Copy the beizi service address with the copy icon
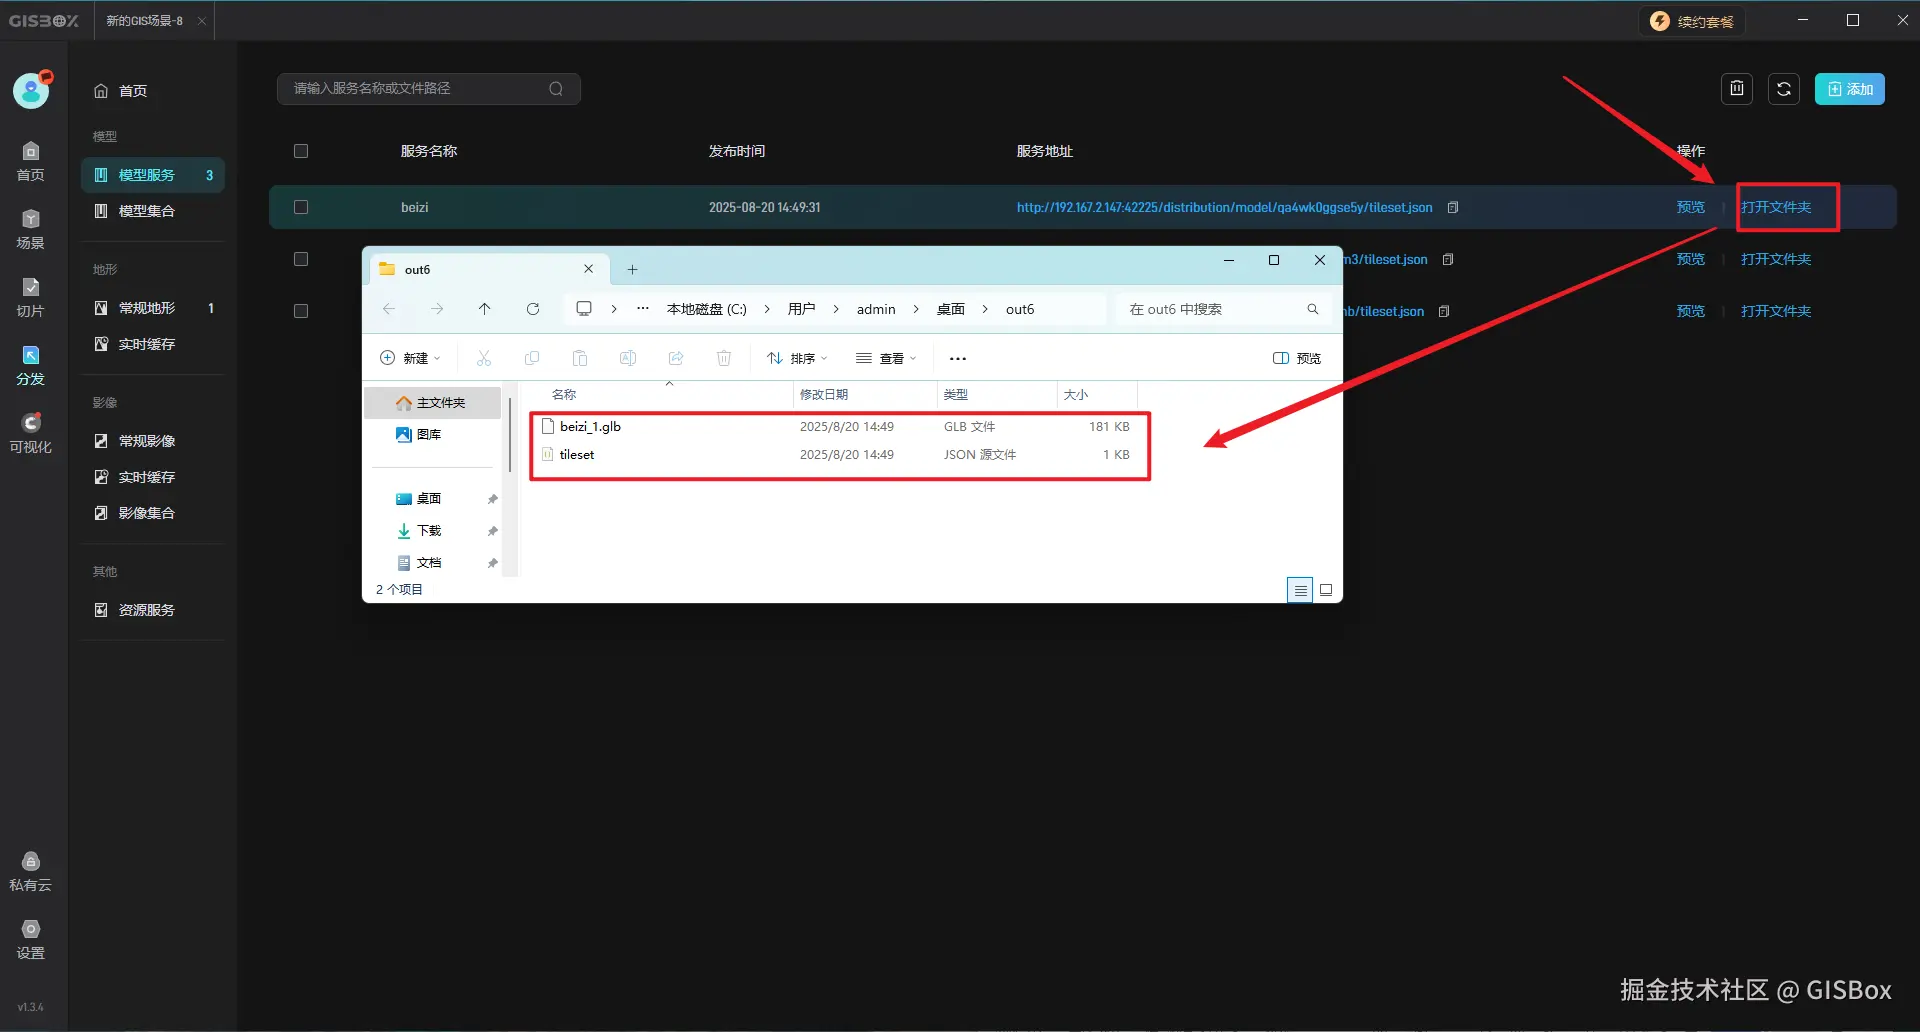 pyautogui.click(x=1453, y=207)
